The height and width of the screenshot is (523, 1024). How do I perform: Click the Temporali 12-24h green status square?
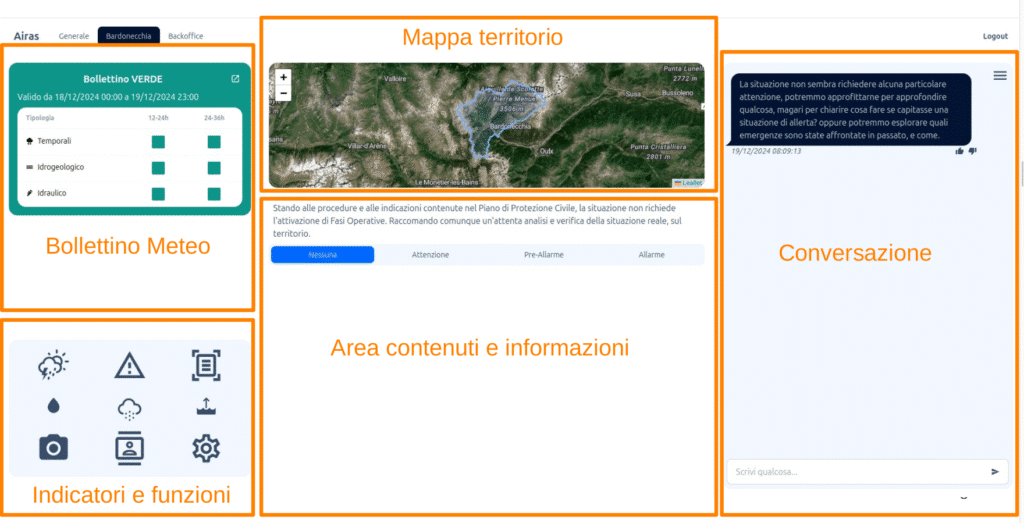158,142
